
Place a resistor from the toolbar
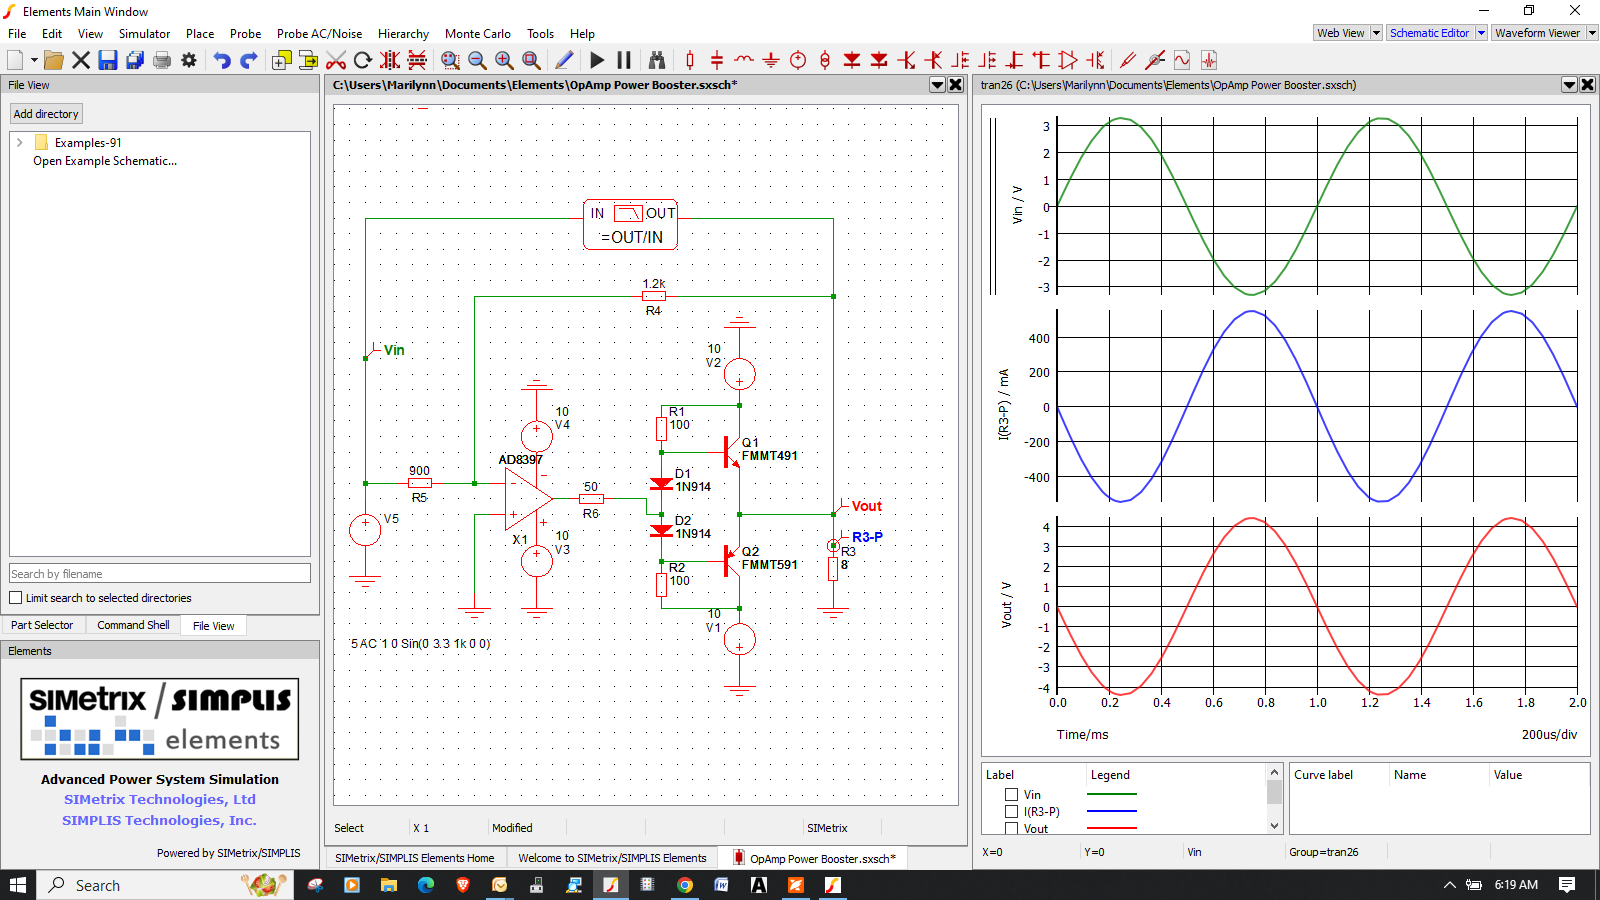coord(690,60)
